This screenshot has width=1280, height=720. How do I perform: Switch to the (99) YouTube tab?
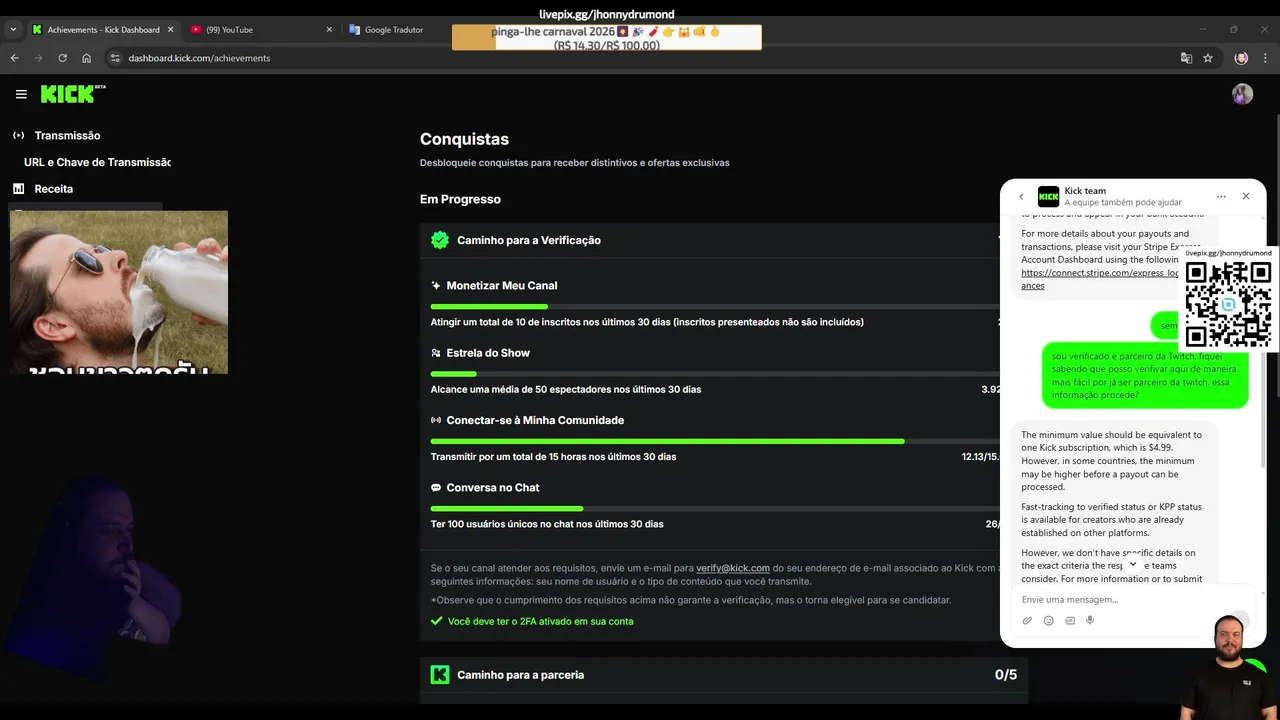[262, 30]
